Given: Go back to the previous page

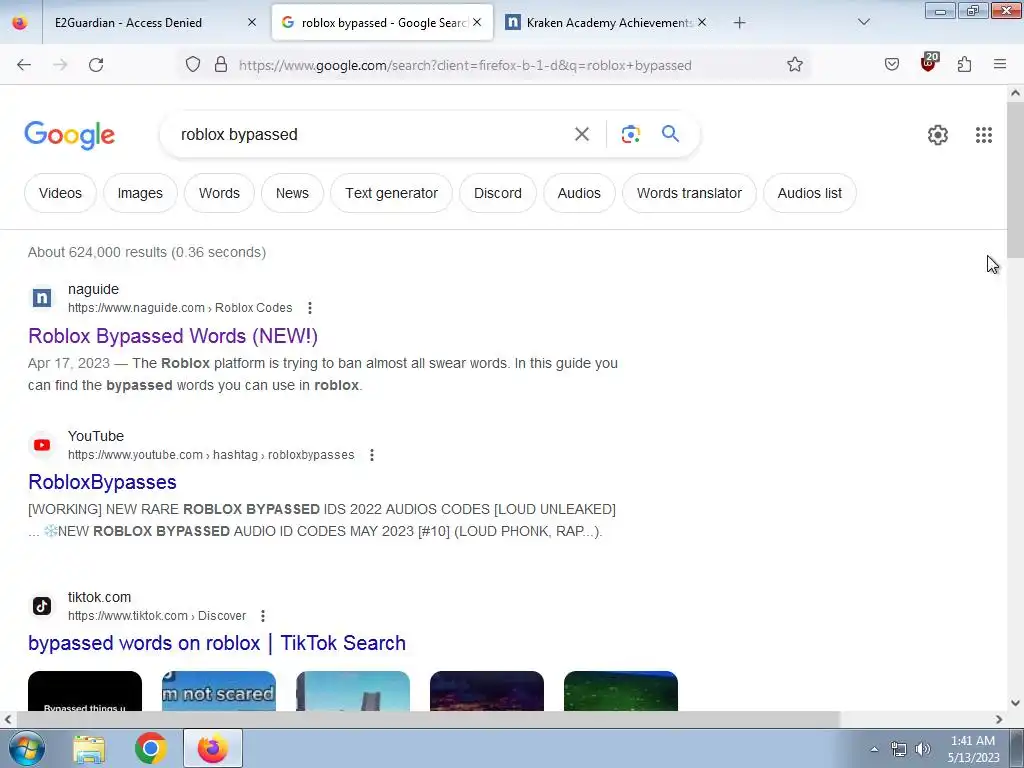Looking at the screenshot, I should pos(24,65).
